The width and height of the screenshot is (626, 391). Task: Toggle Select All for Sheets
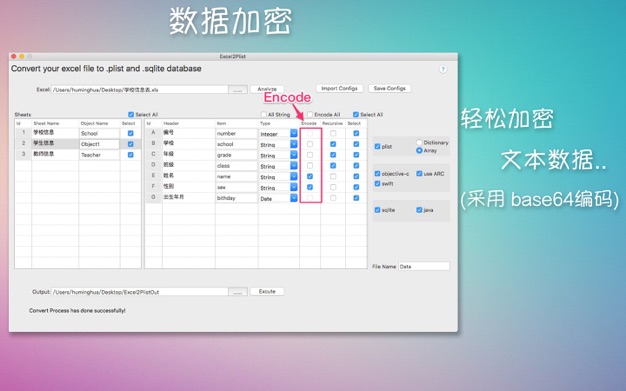pos(131,115)
